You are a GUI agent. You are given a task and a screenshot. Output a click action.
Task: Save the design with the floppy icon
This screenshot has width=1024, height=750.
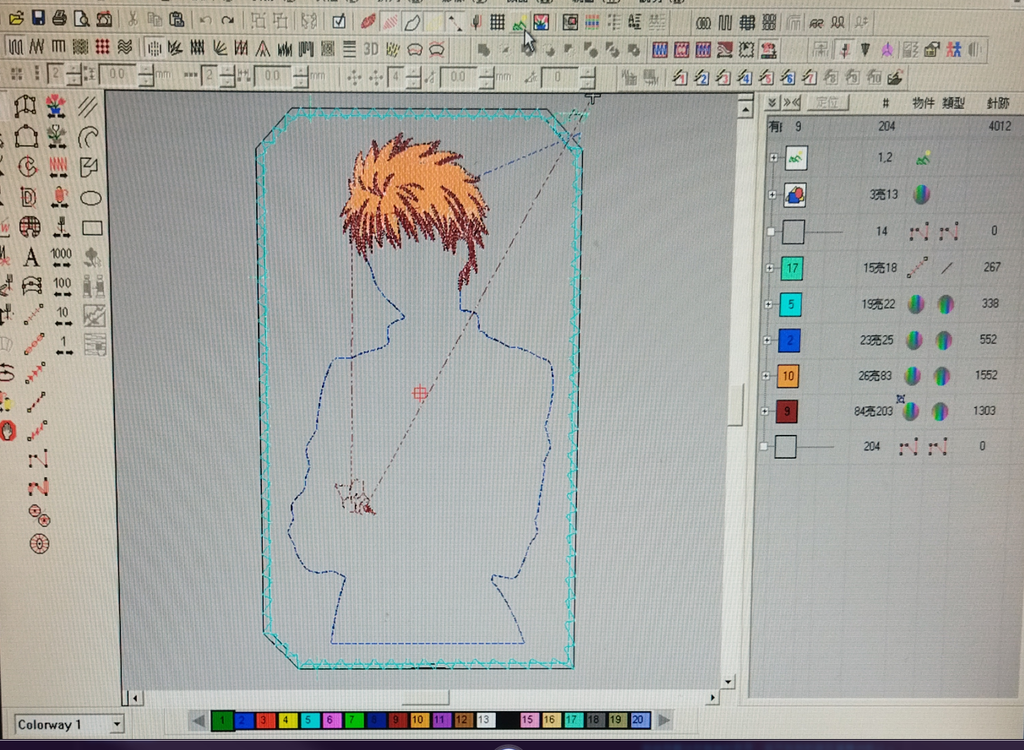[38, 18]
